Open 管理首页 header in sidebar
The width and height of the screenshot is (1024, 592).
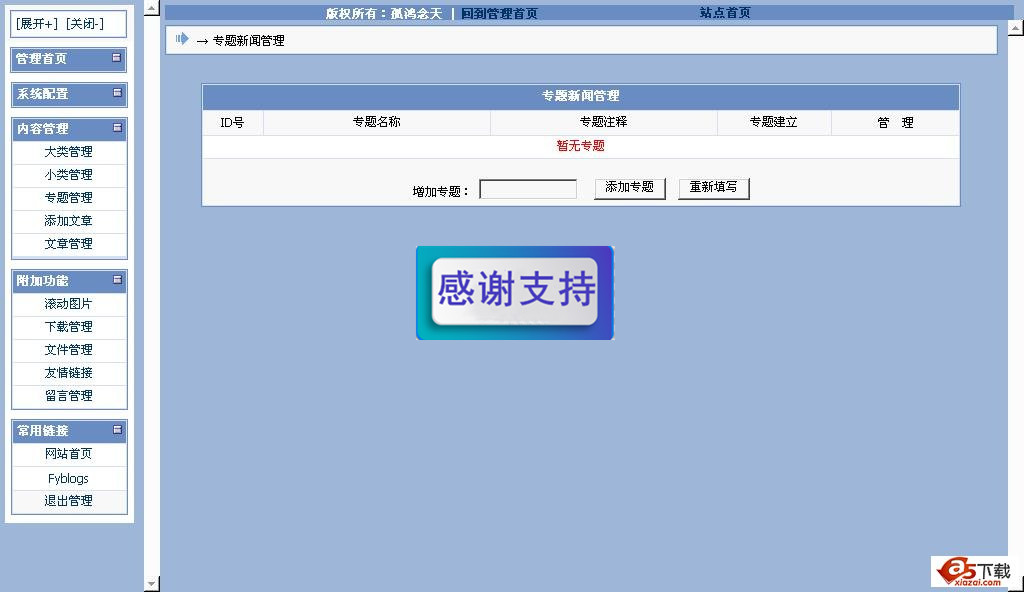(42, 59)
